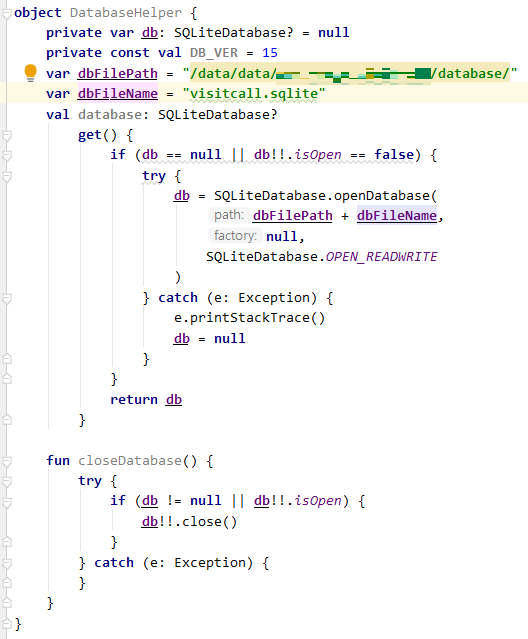Viewport: 528px width, 639px height.
Task: Click 'close()' method call
Action: 209,522
